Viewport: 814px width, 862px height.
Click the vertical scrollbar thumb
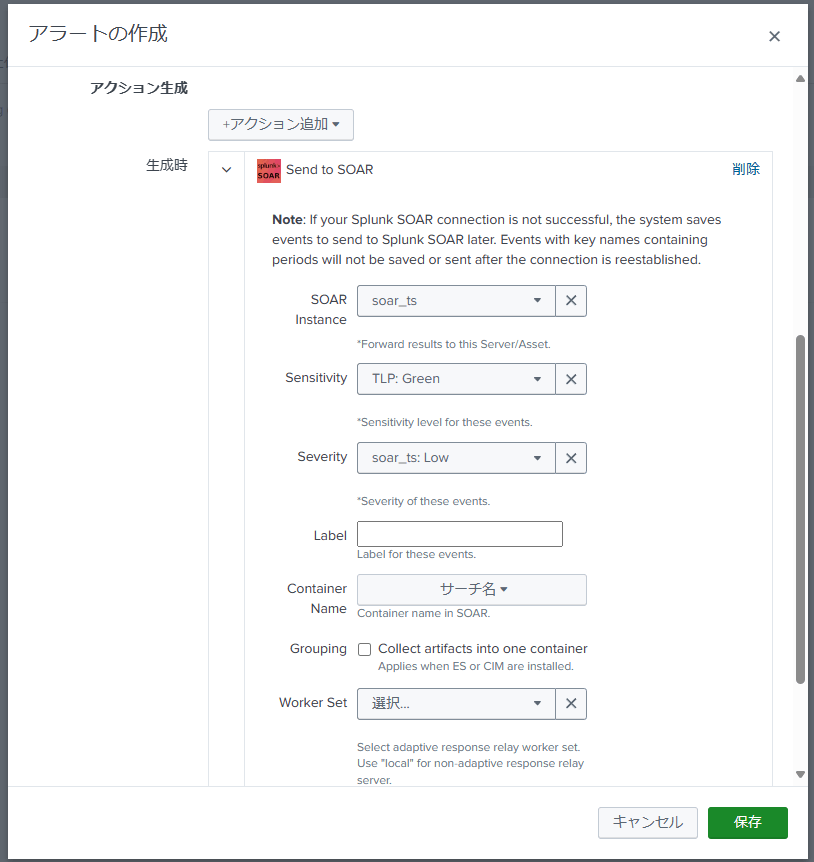click(800, 509)
